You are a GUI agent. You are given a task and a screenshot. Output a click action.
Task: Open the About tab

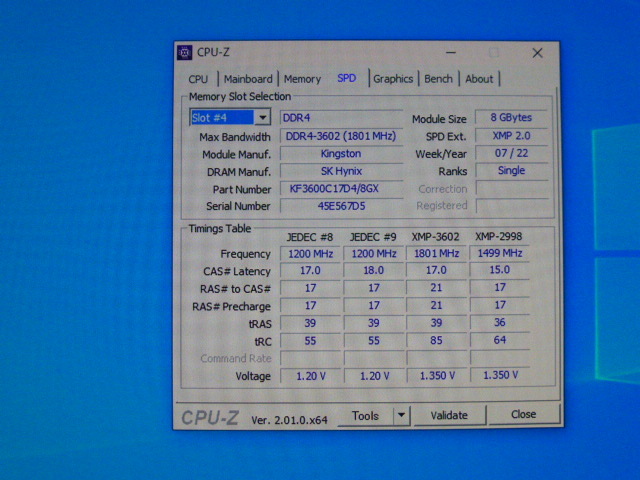[x=479, y=79]
